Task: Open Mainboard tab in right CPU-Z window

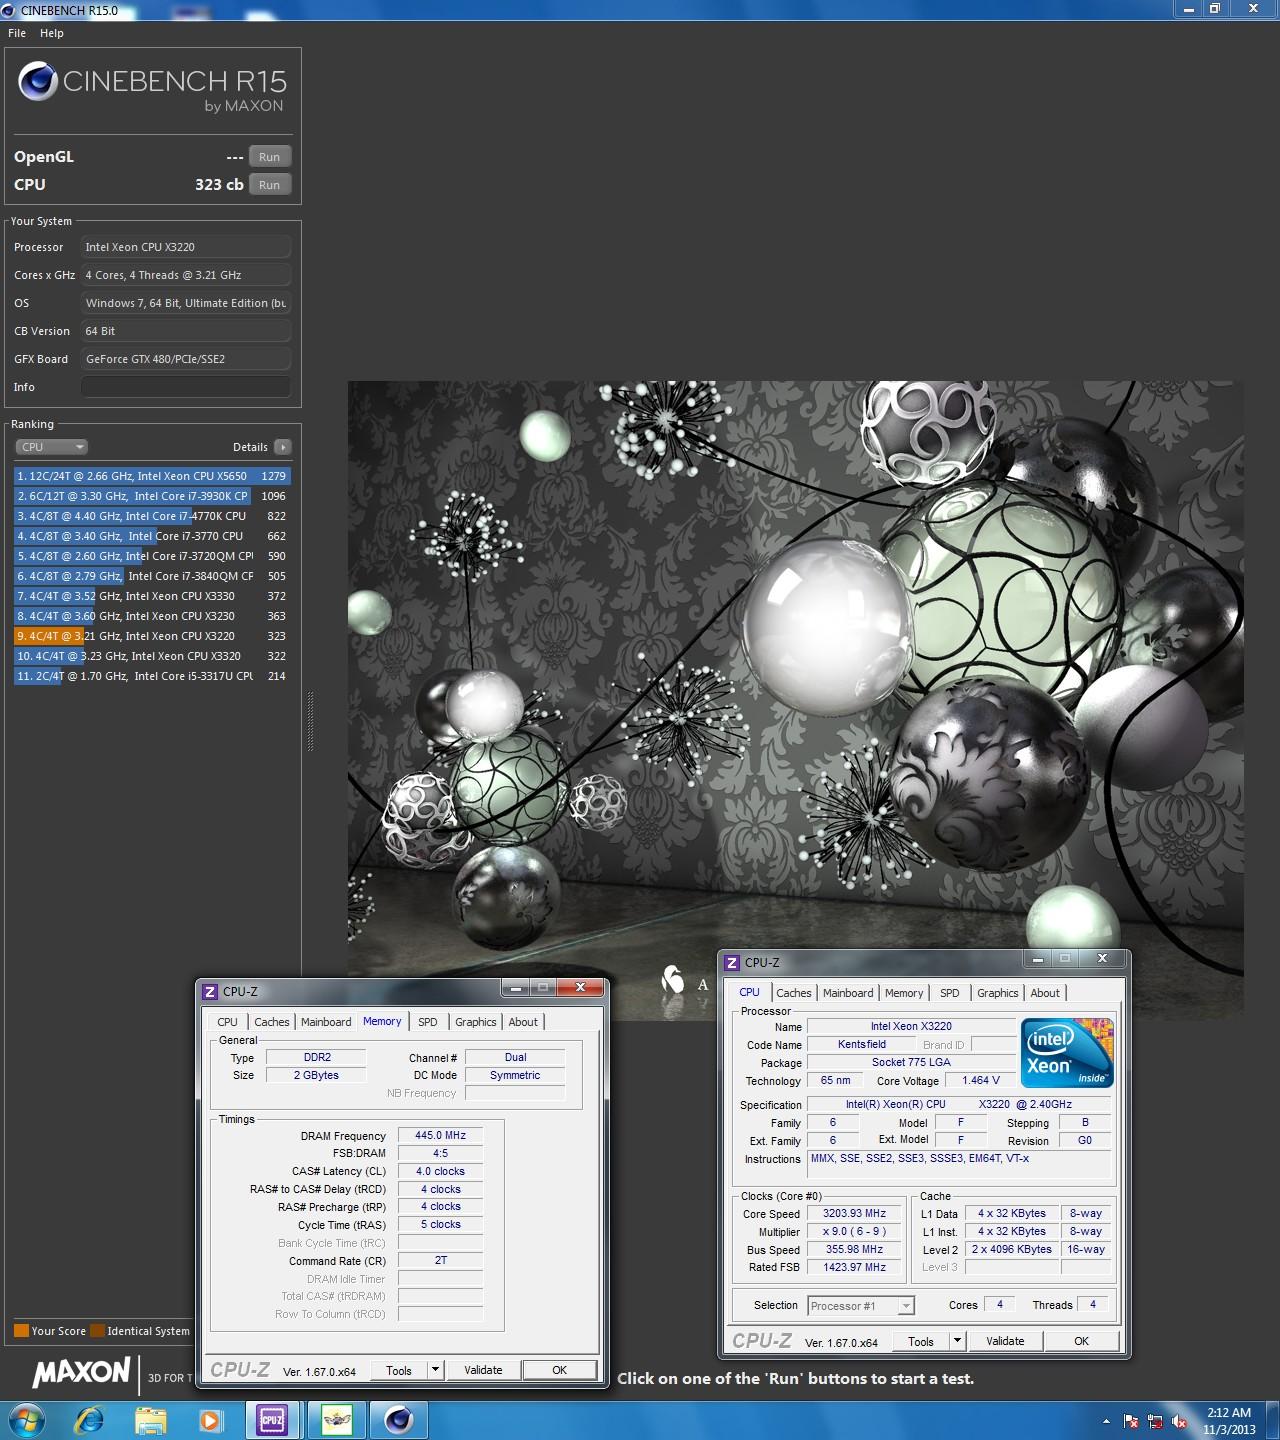Action: click(848, 993)
